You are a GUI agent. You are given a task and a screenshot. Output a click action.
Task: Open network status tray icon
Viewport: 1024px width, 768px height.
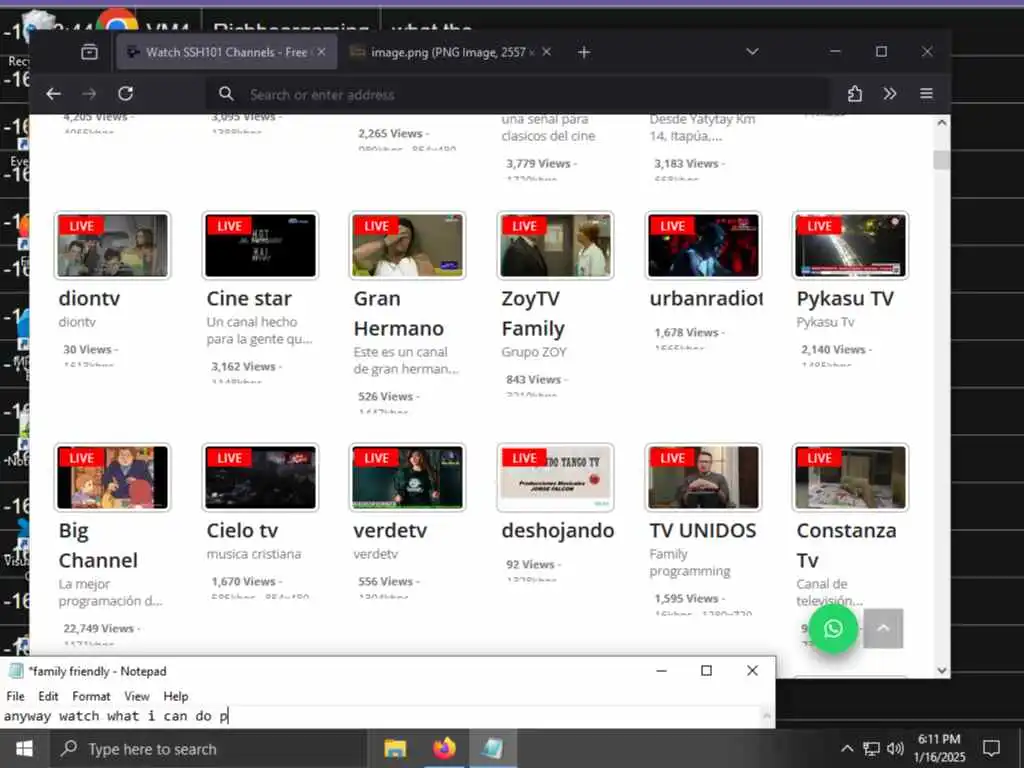[871, 748]
